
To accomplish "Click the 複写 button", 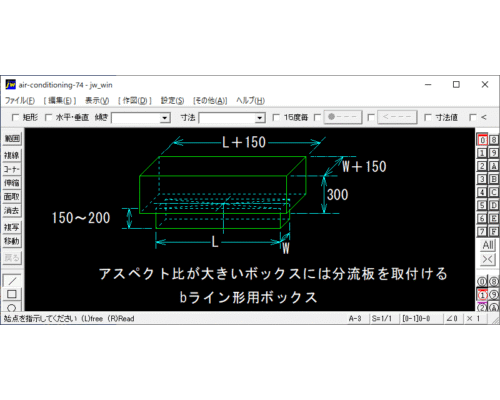I will pyautogui.click(x=12, y=227).
